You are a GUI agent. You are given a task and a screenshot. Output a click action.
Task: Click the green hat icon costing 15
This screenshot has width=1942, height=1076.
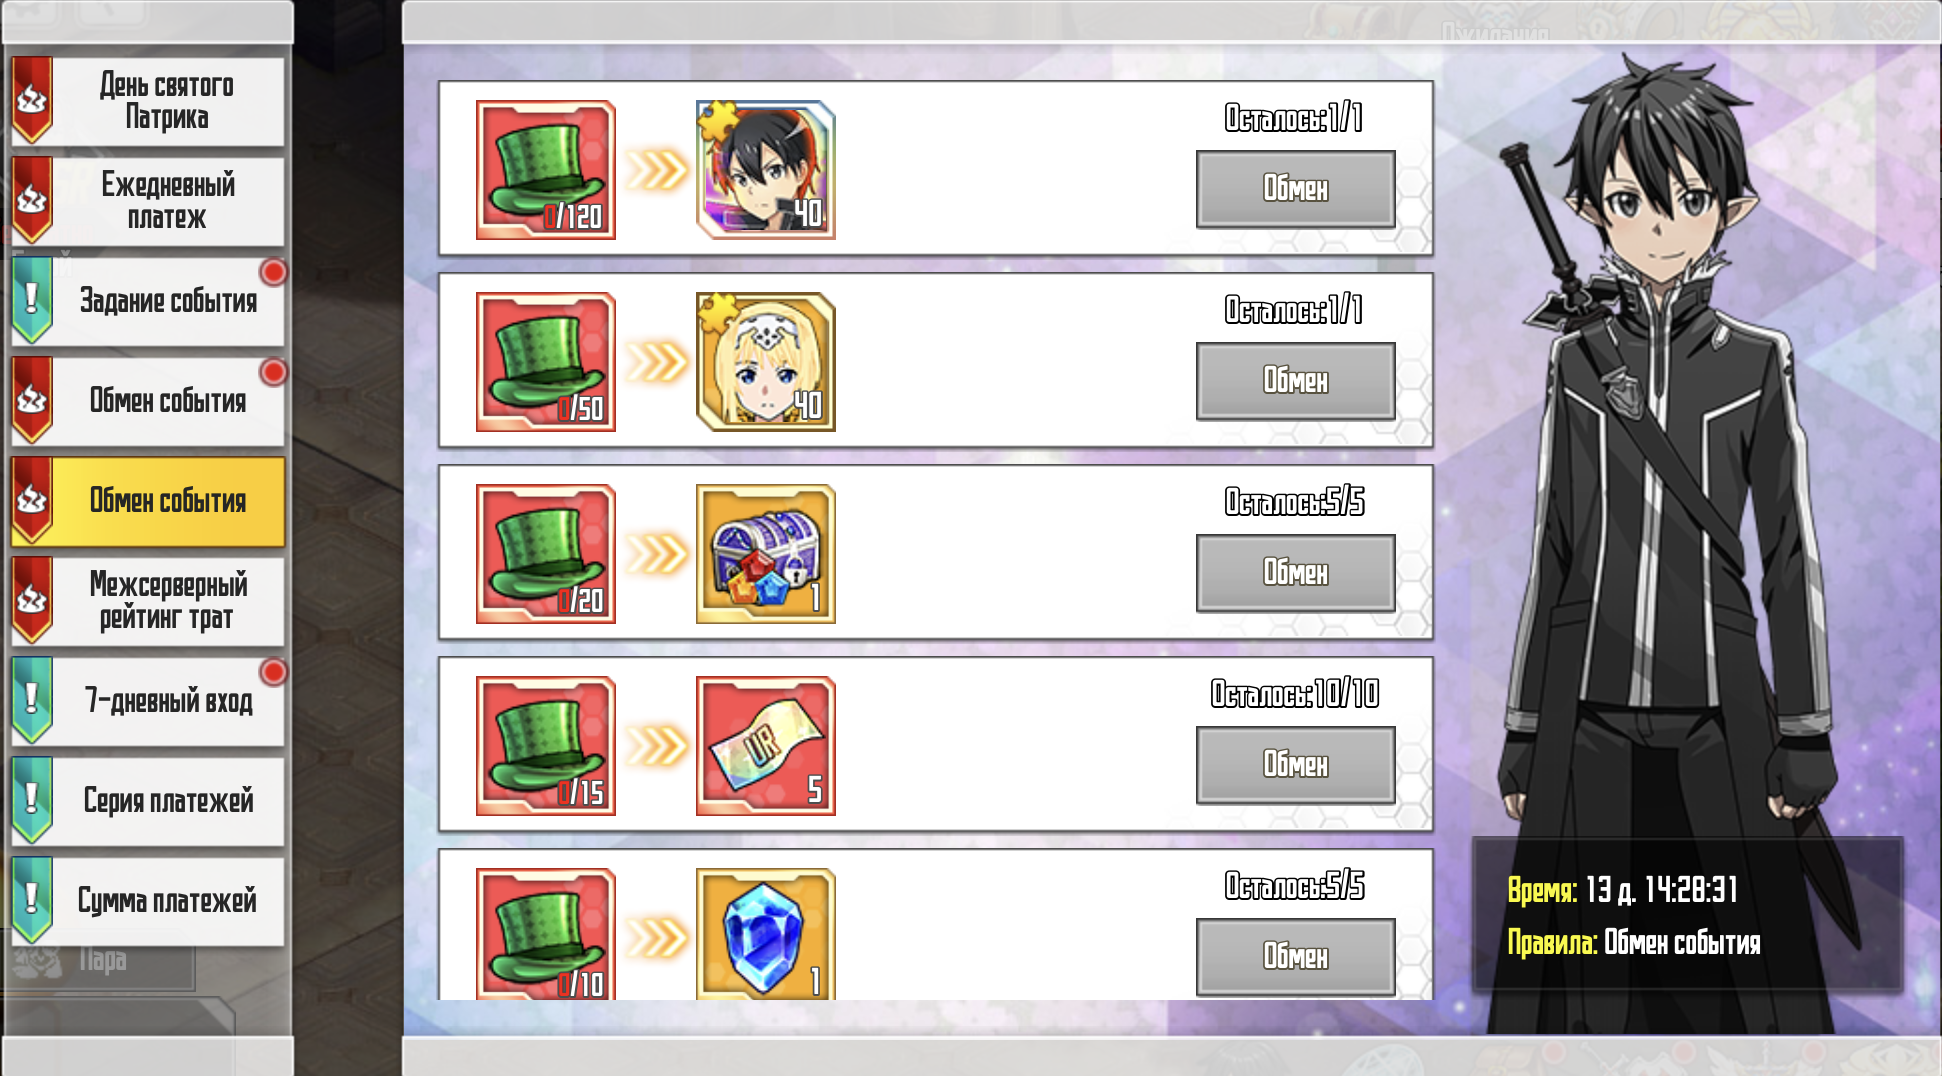[546, 746]
